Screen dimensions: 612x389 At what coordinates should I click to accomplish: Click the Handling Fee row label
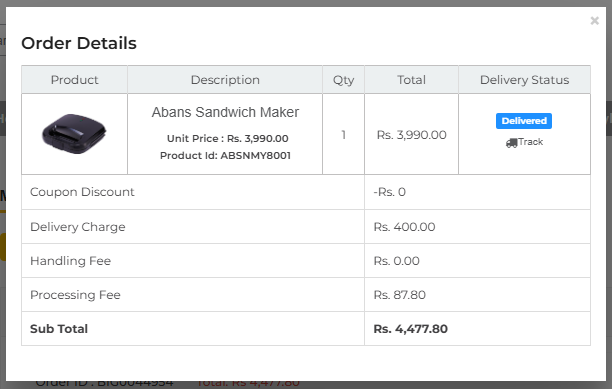pos(70,261)
